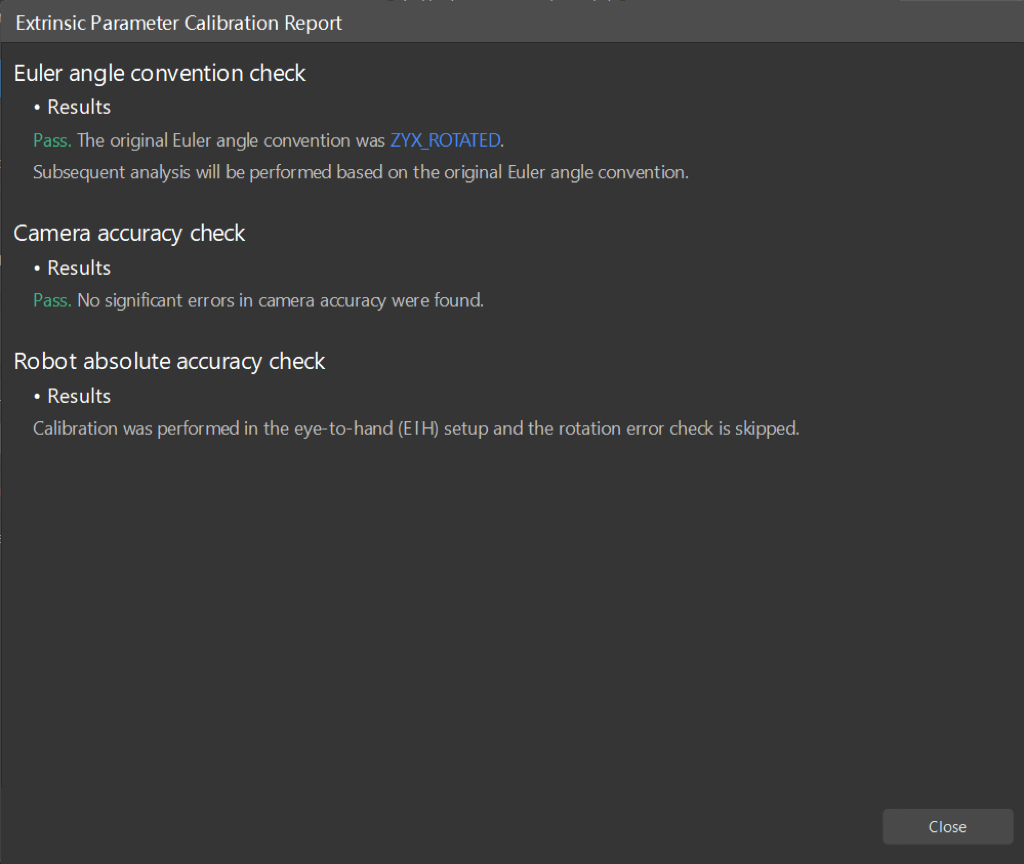Click the Extrinsic Parameter Calibration Report title bar
The height and width of the screenshot is (864, 1024).
(x=179, y=23)
